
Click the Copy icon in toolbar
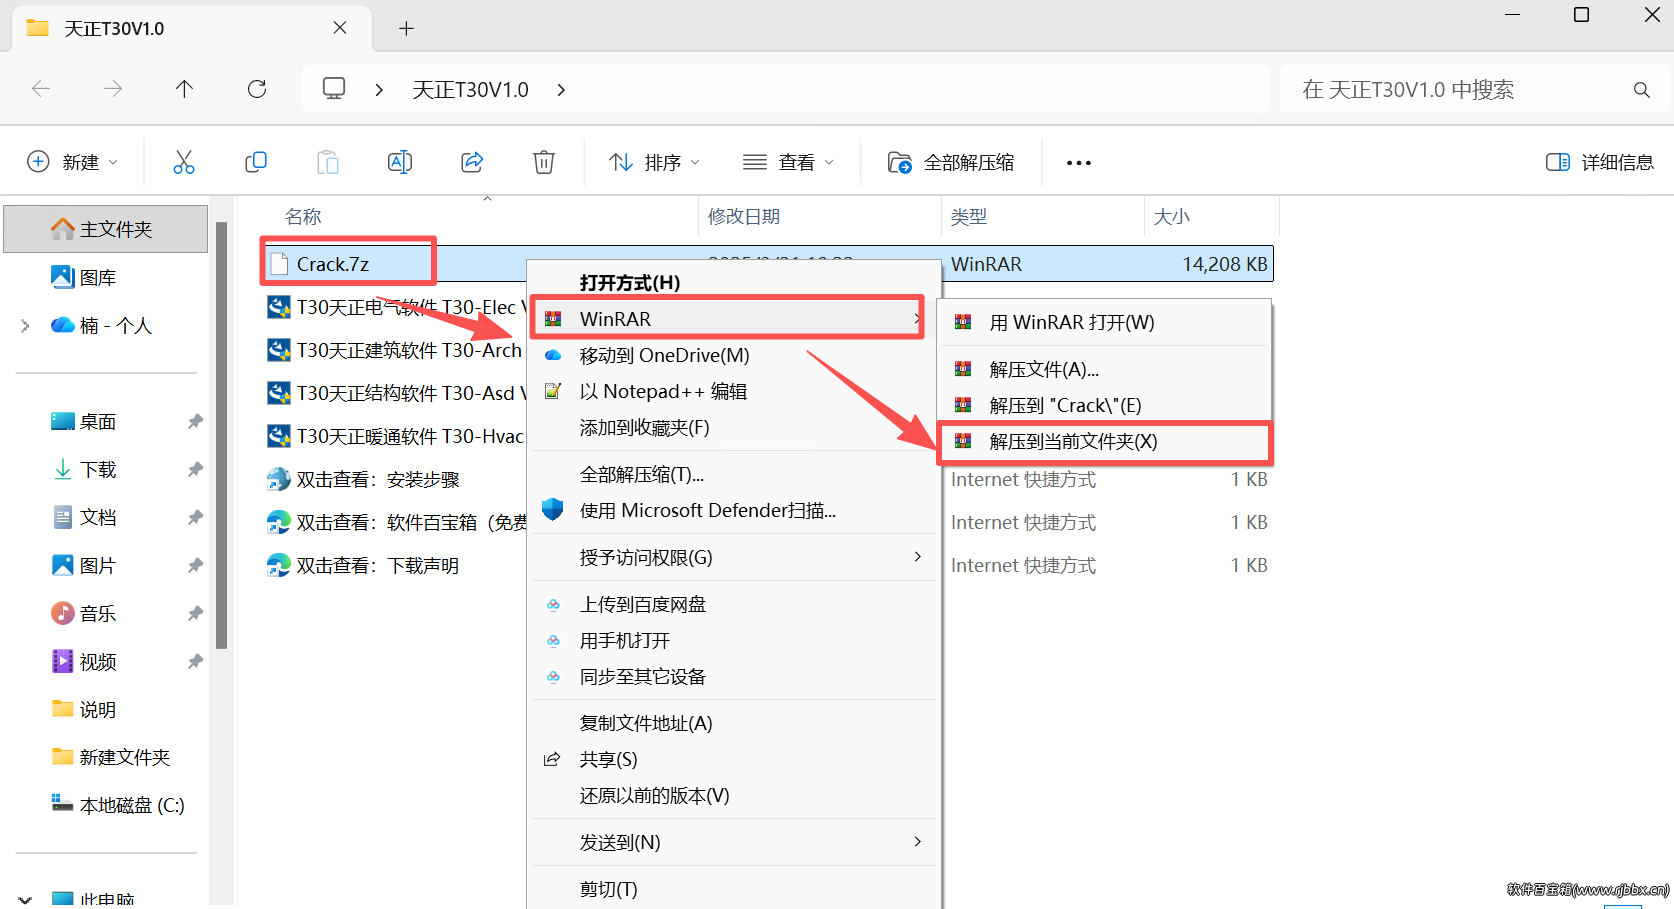coord(256,162)
